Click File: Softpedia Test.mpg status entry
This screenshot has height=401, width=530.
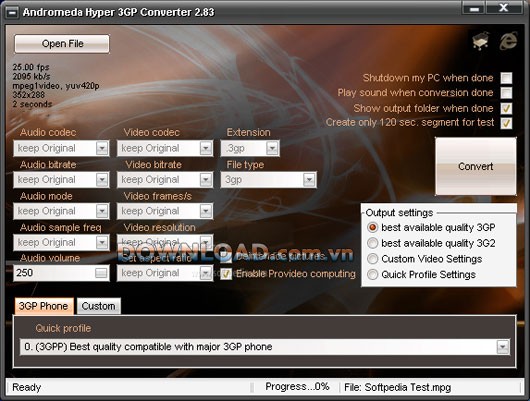398,387
